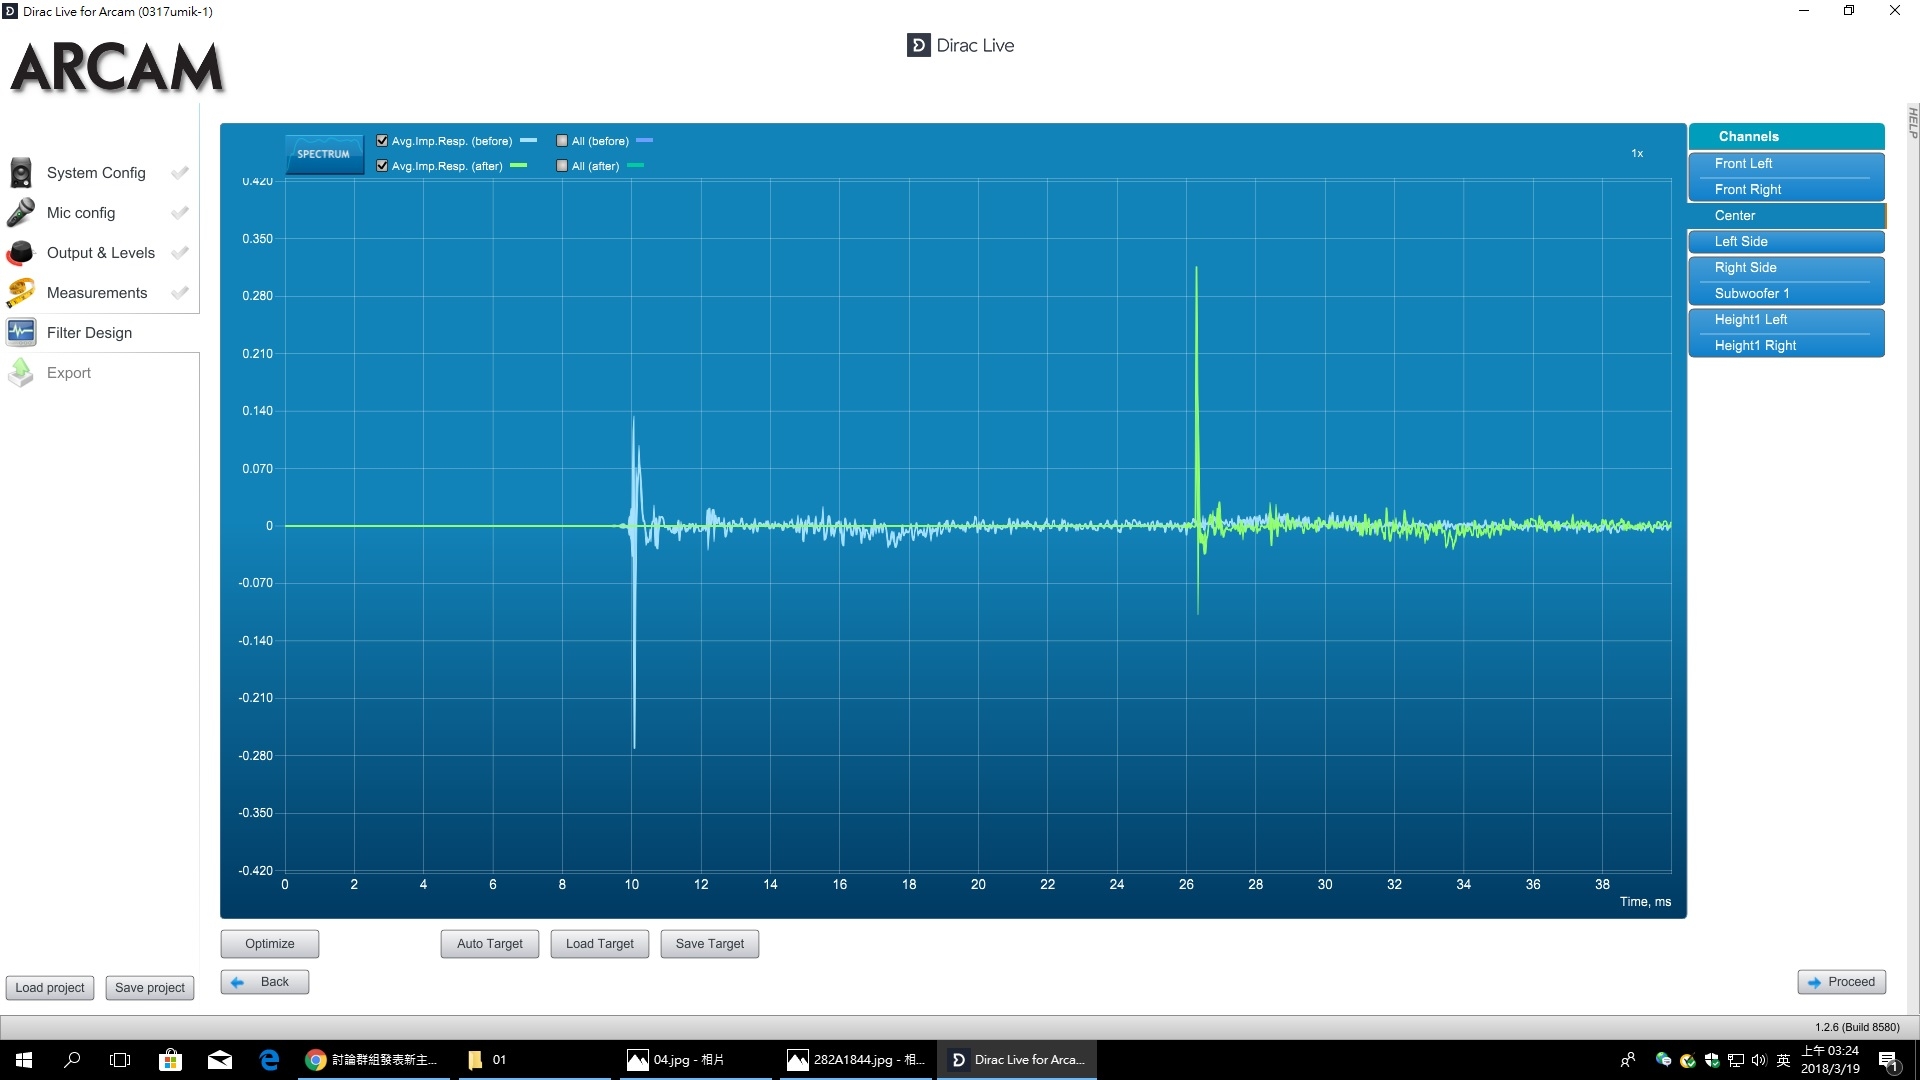Select Center channel
The height and width of the screenshot is (1080, 1920).
[1786, 216]
